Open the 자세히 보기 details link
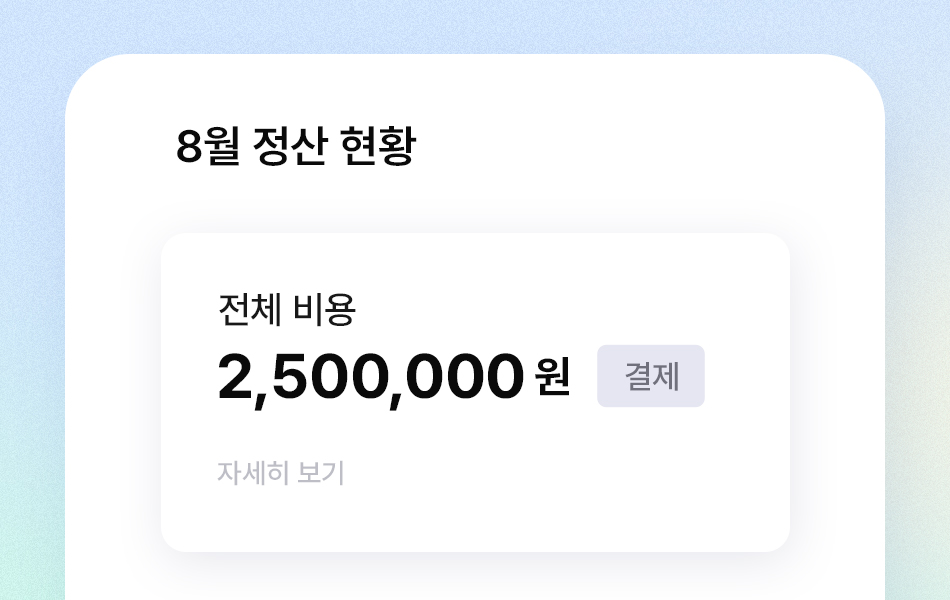This screenshot has height=600, width=950. (280, 473)
